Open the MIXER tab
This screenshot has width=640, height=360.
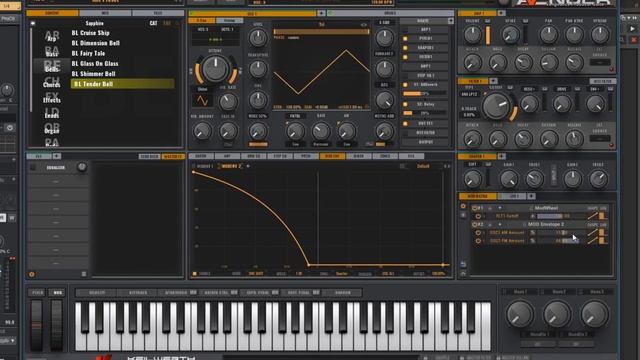(x=358, y=156)
